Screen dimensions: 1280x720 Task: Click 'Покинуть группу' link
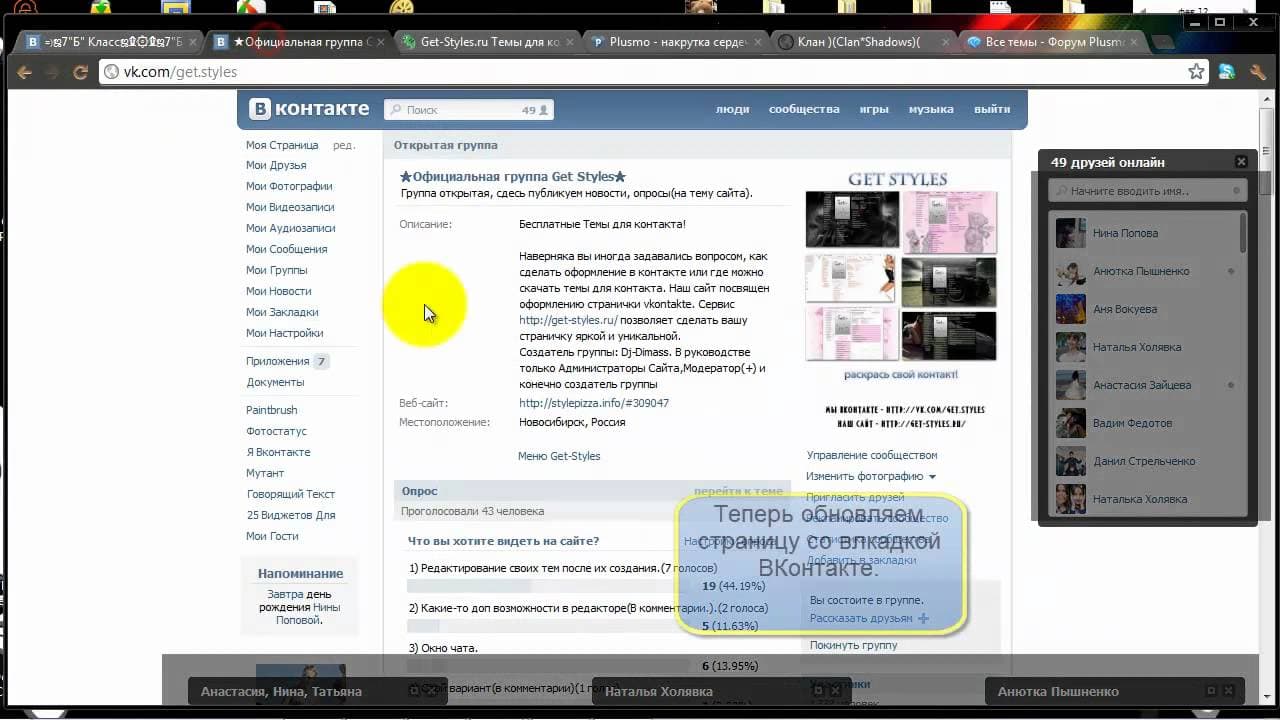point(853,645)
